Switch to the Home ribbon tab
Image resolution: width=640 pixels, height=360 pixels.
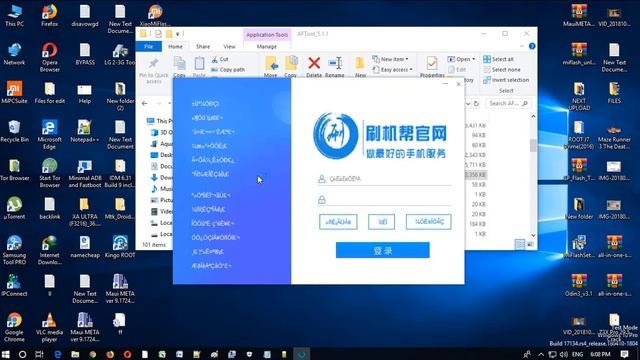tap(176, 47)
